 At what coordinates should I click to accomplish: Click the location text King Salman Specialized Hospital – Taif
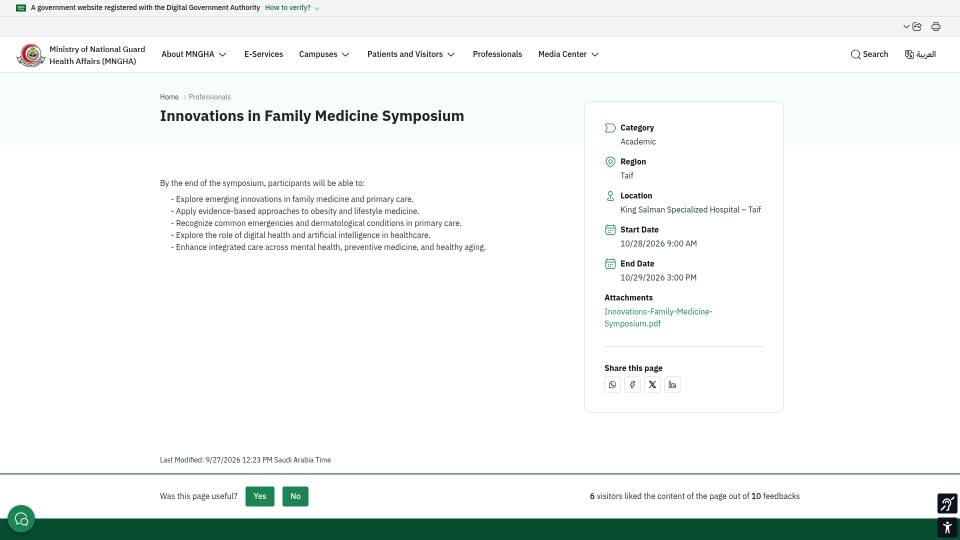691,210
